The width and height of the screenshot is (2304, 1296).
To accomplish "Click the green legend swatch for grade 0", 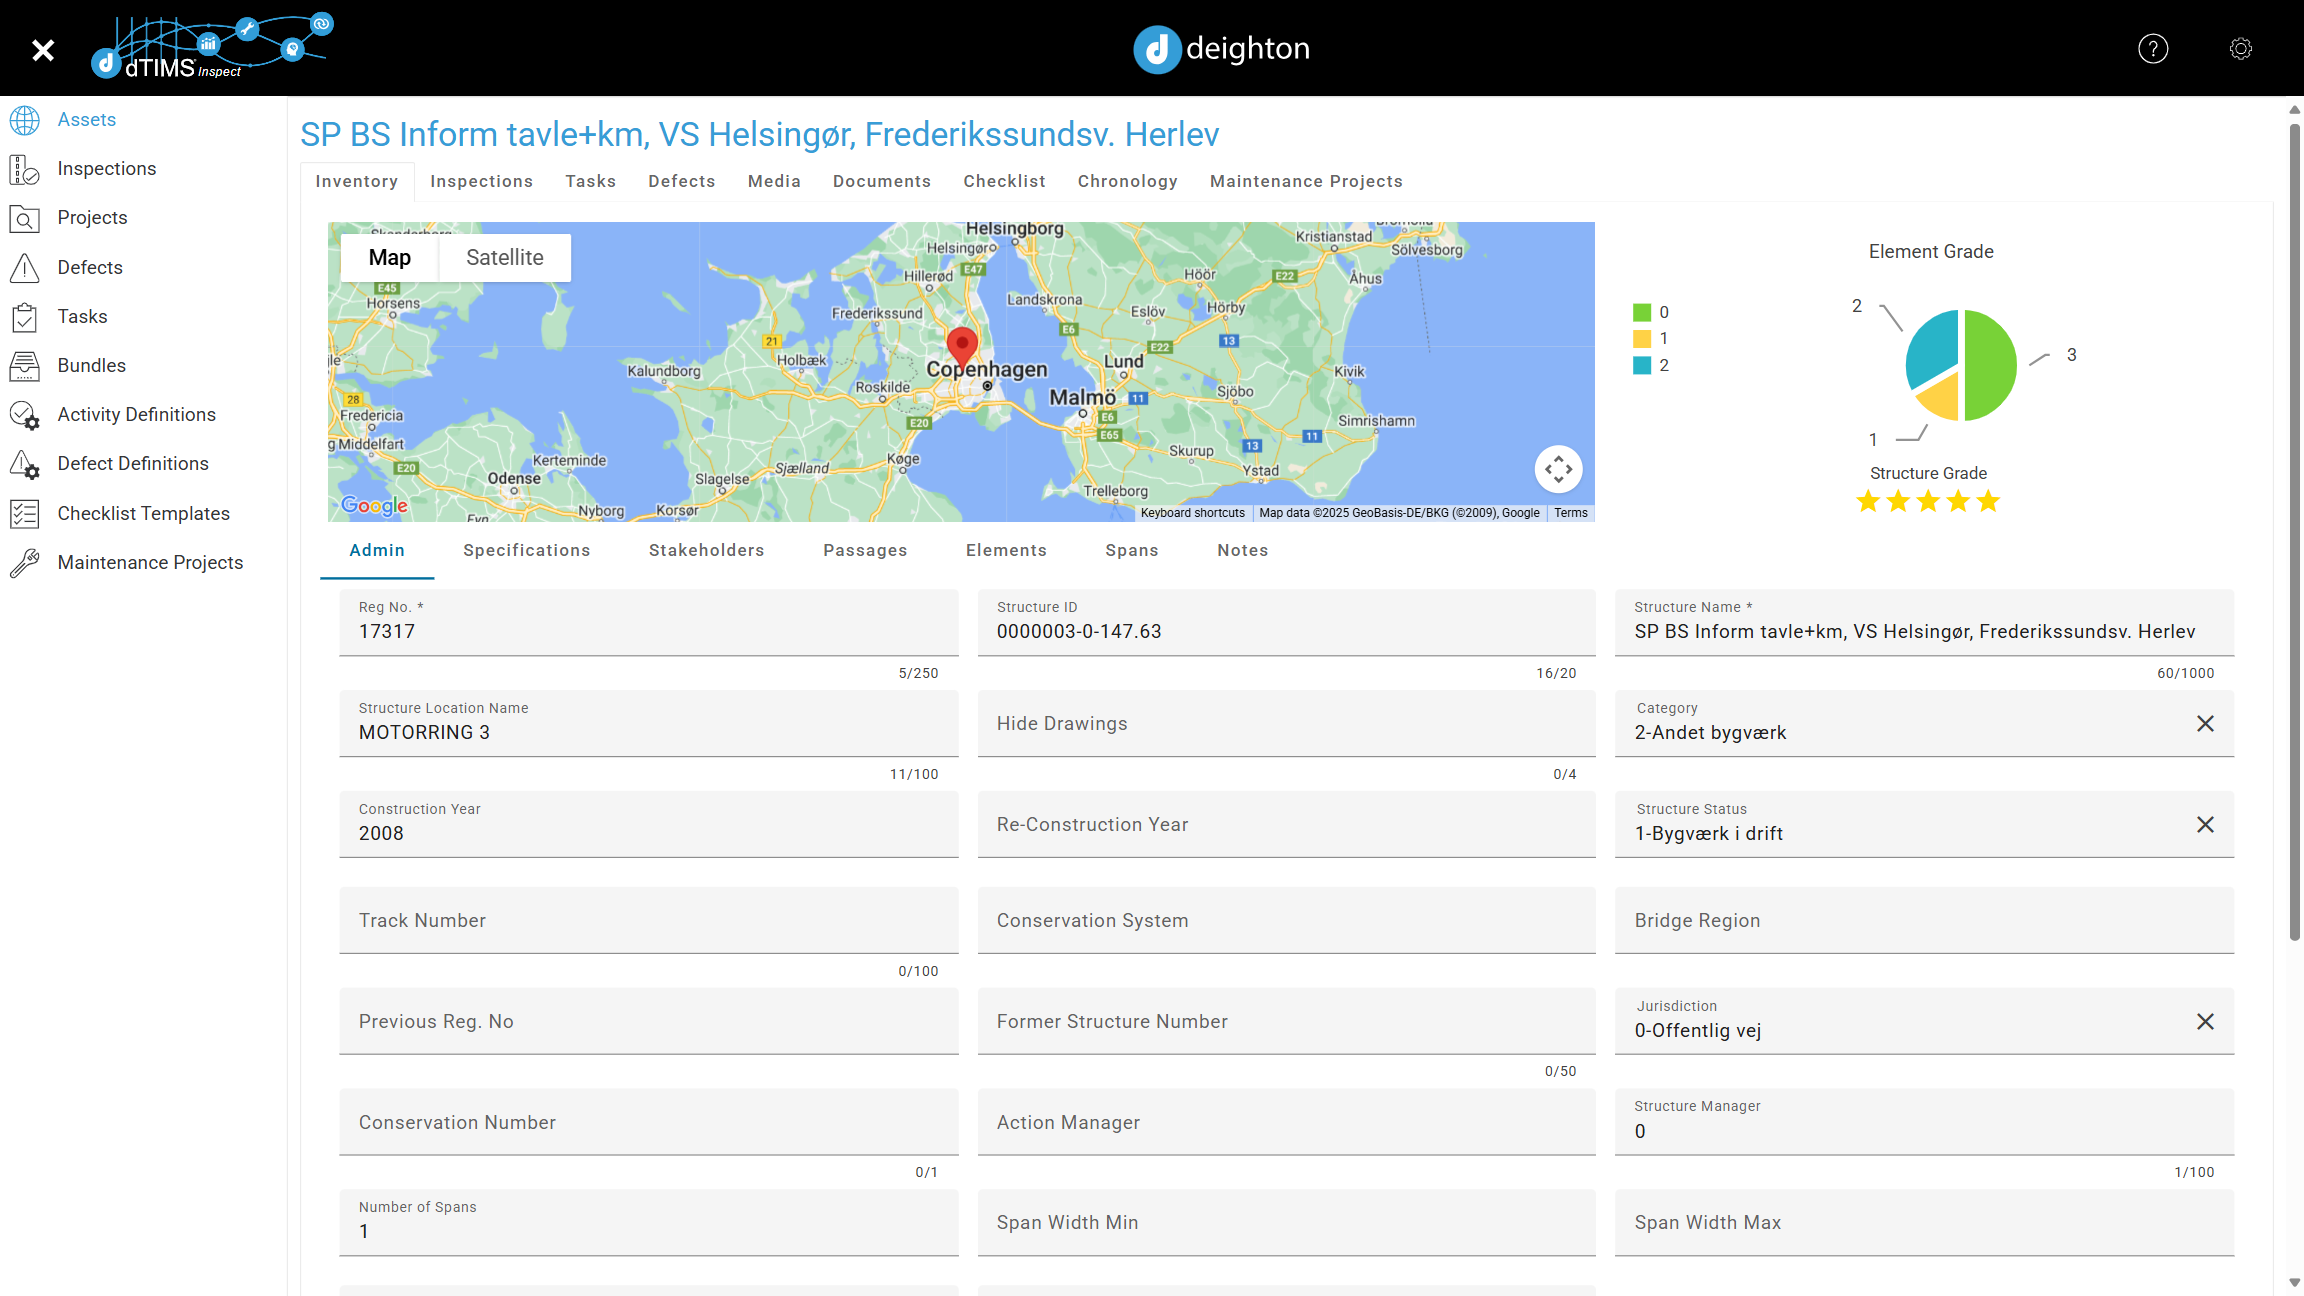I will coord(1641,312).
